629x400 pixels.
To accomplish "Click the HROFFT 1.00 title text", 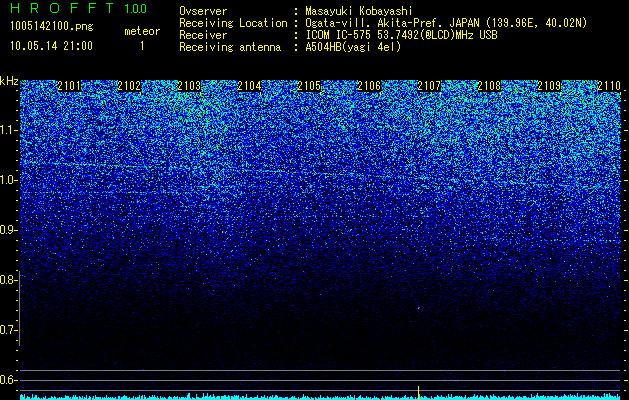I will pyautogui.click(x=79, y=8).
